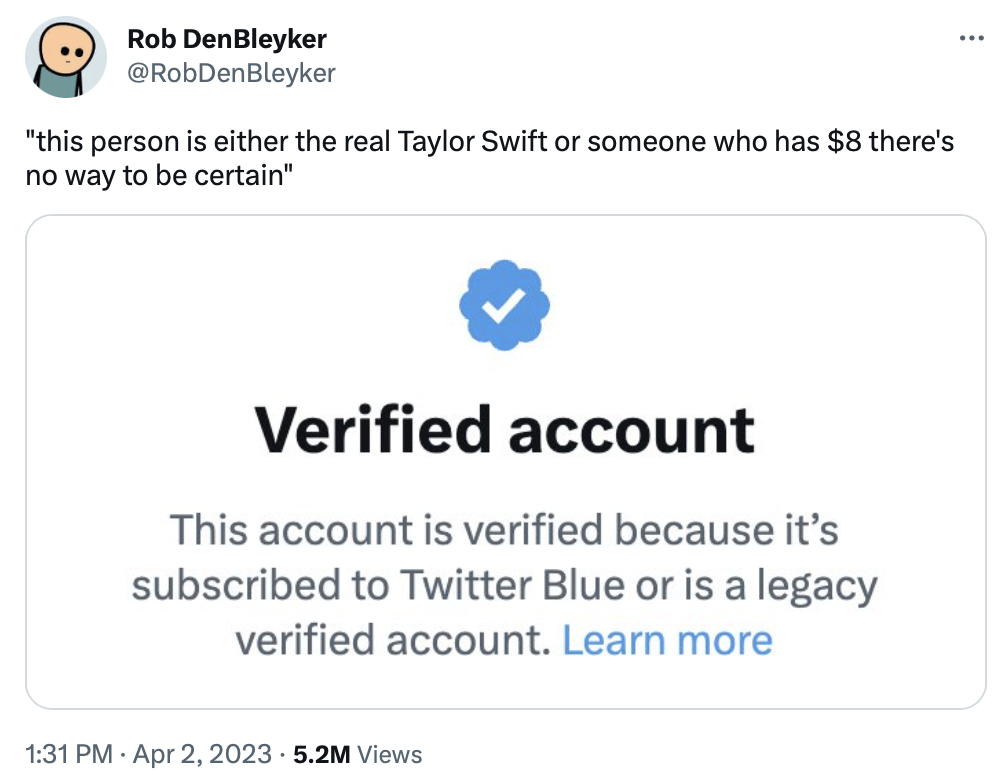The height and width of the screenshot is (780, 1000).
Task: Click the Apr 2, 2023 date
Action: (201, 754)
